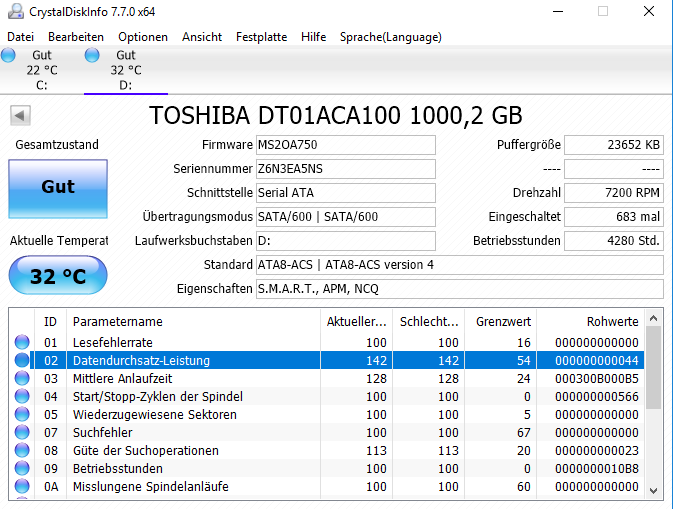Image resolution: width=673 pixels, height=509 pixels.
Task: Click the Übertragungsmodus field SATA/600
Action: click(x=346, y=217)
